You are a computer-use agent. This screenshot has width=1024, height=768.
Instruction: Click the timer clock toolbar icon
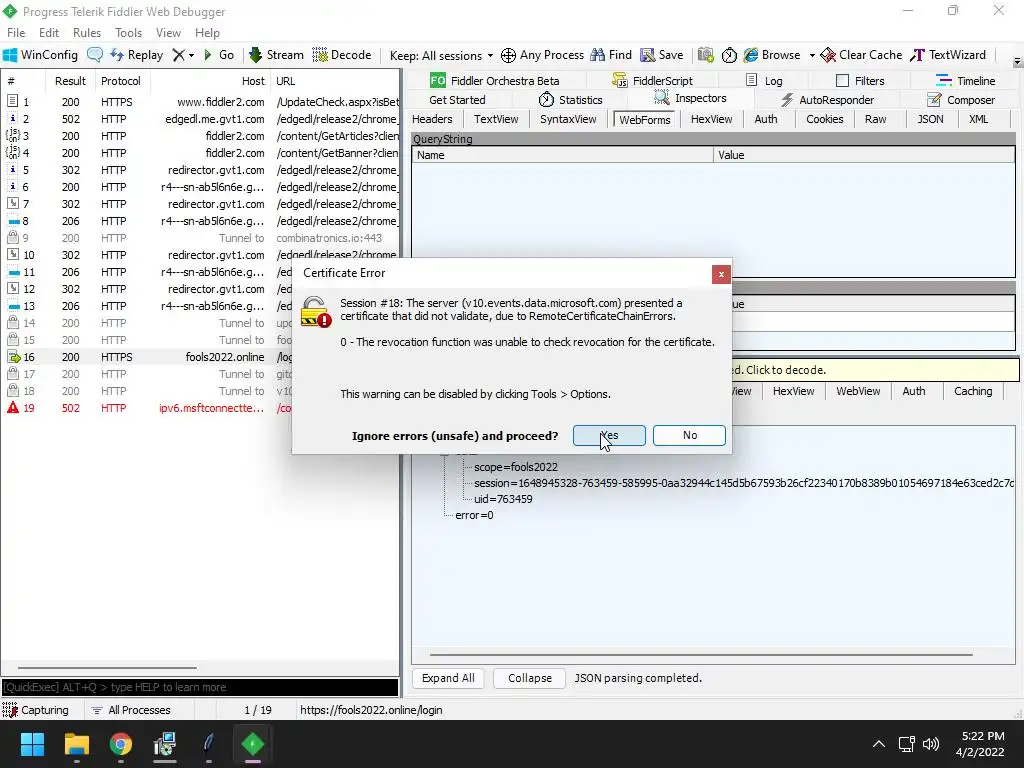point(729,55)
